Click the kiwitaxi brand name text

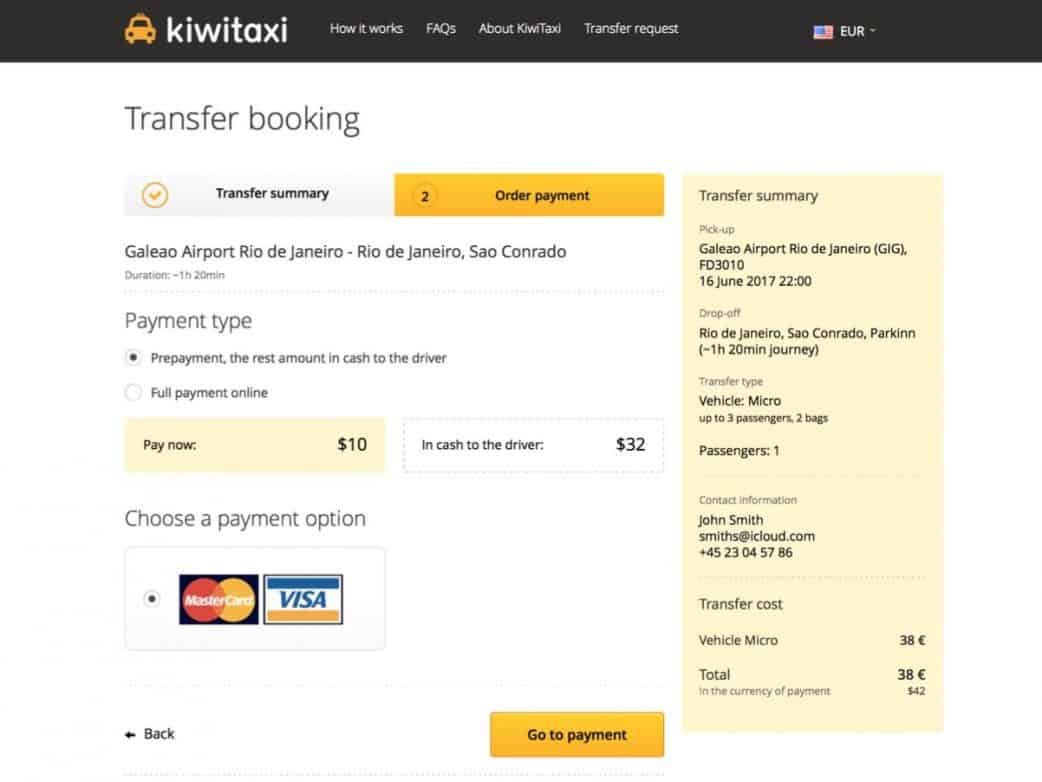click(226, 30)
